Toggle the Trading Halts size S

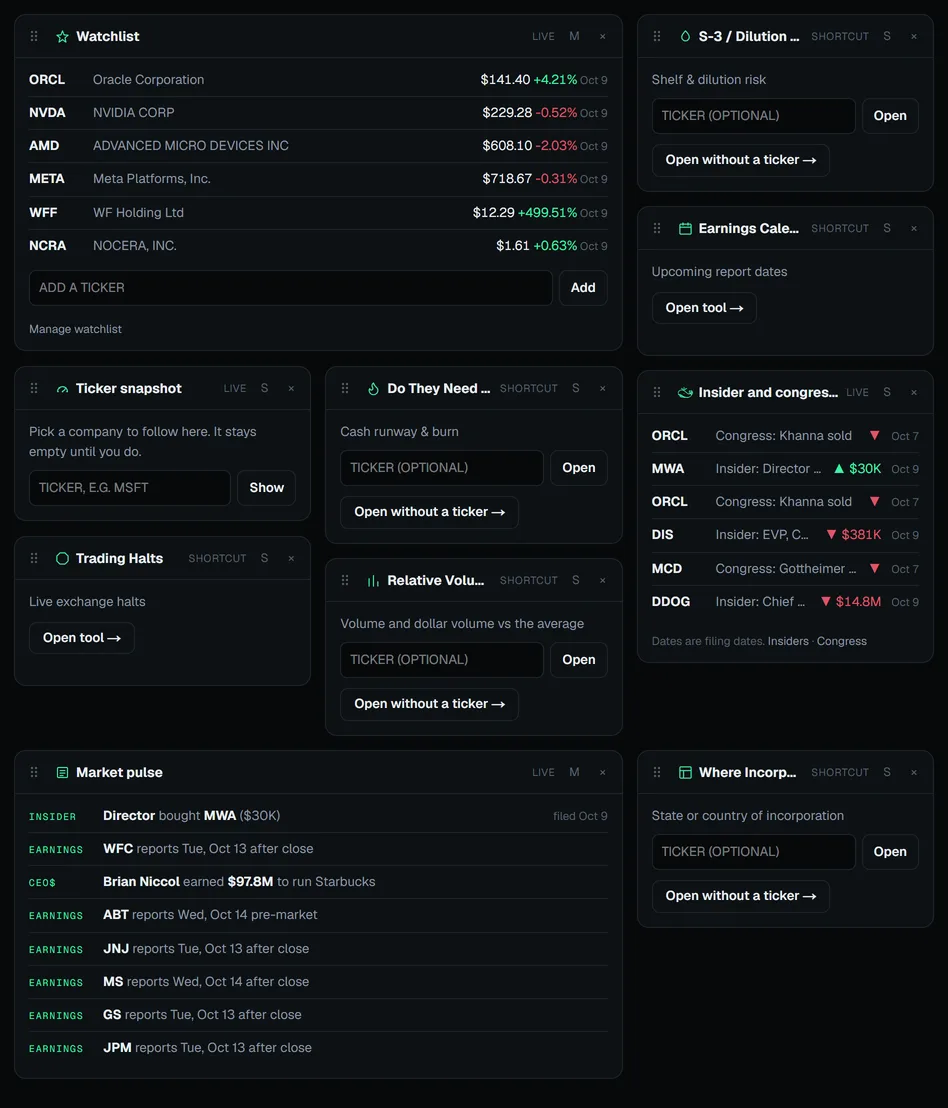[x=264, y=558]
